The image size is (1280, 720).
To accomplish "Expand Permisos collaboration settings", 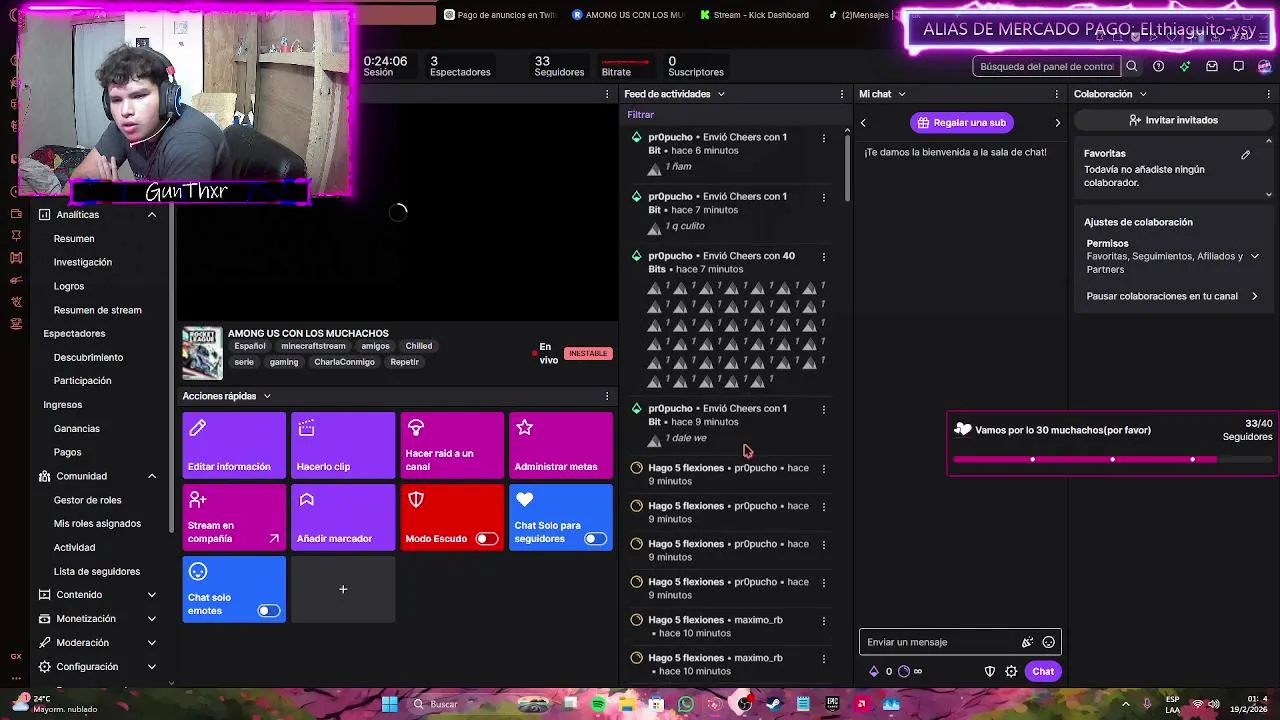I will pos(1254,256).
